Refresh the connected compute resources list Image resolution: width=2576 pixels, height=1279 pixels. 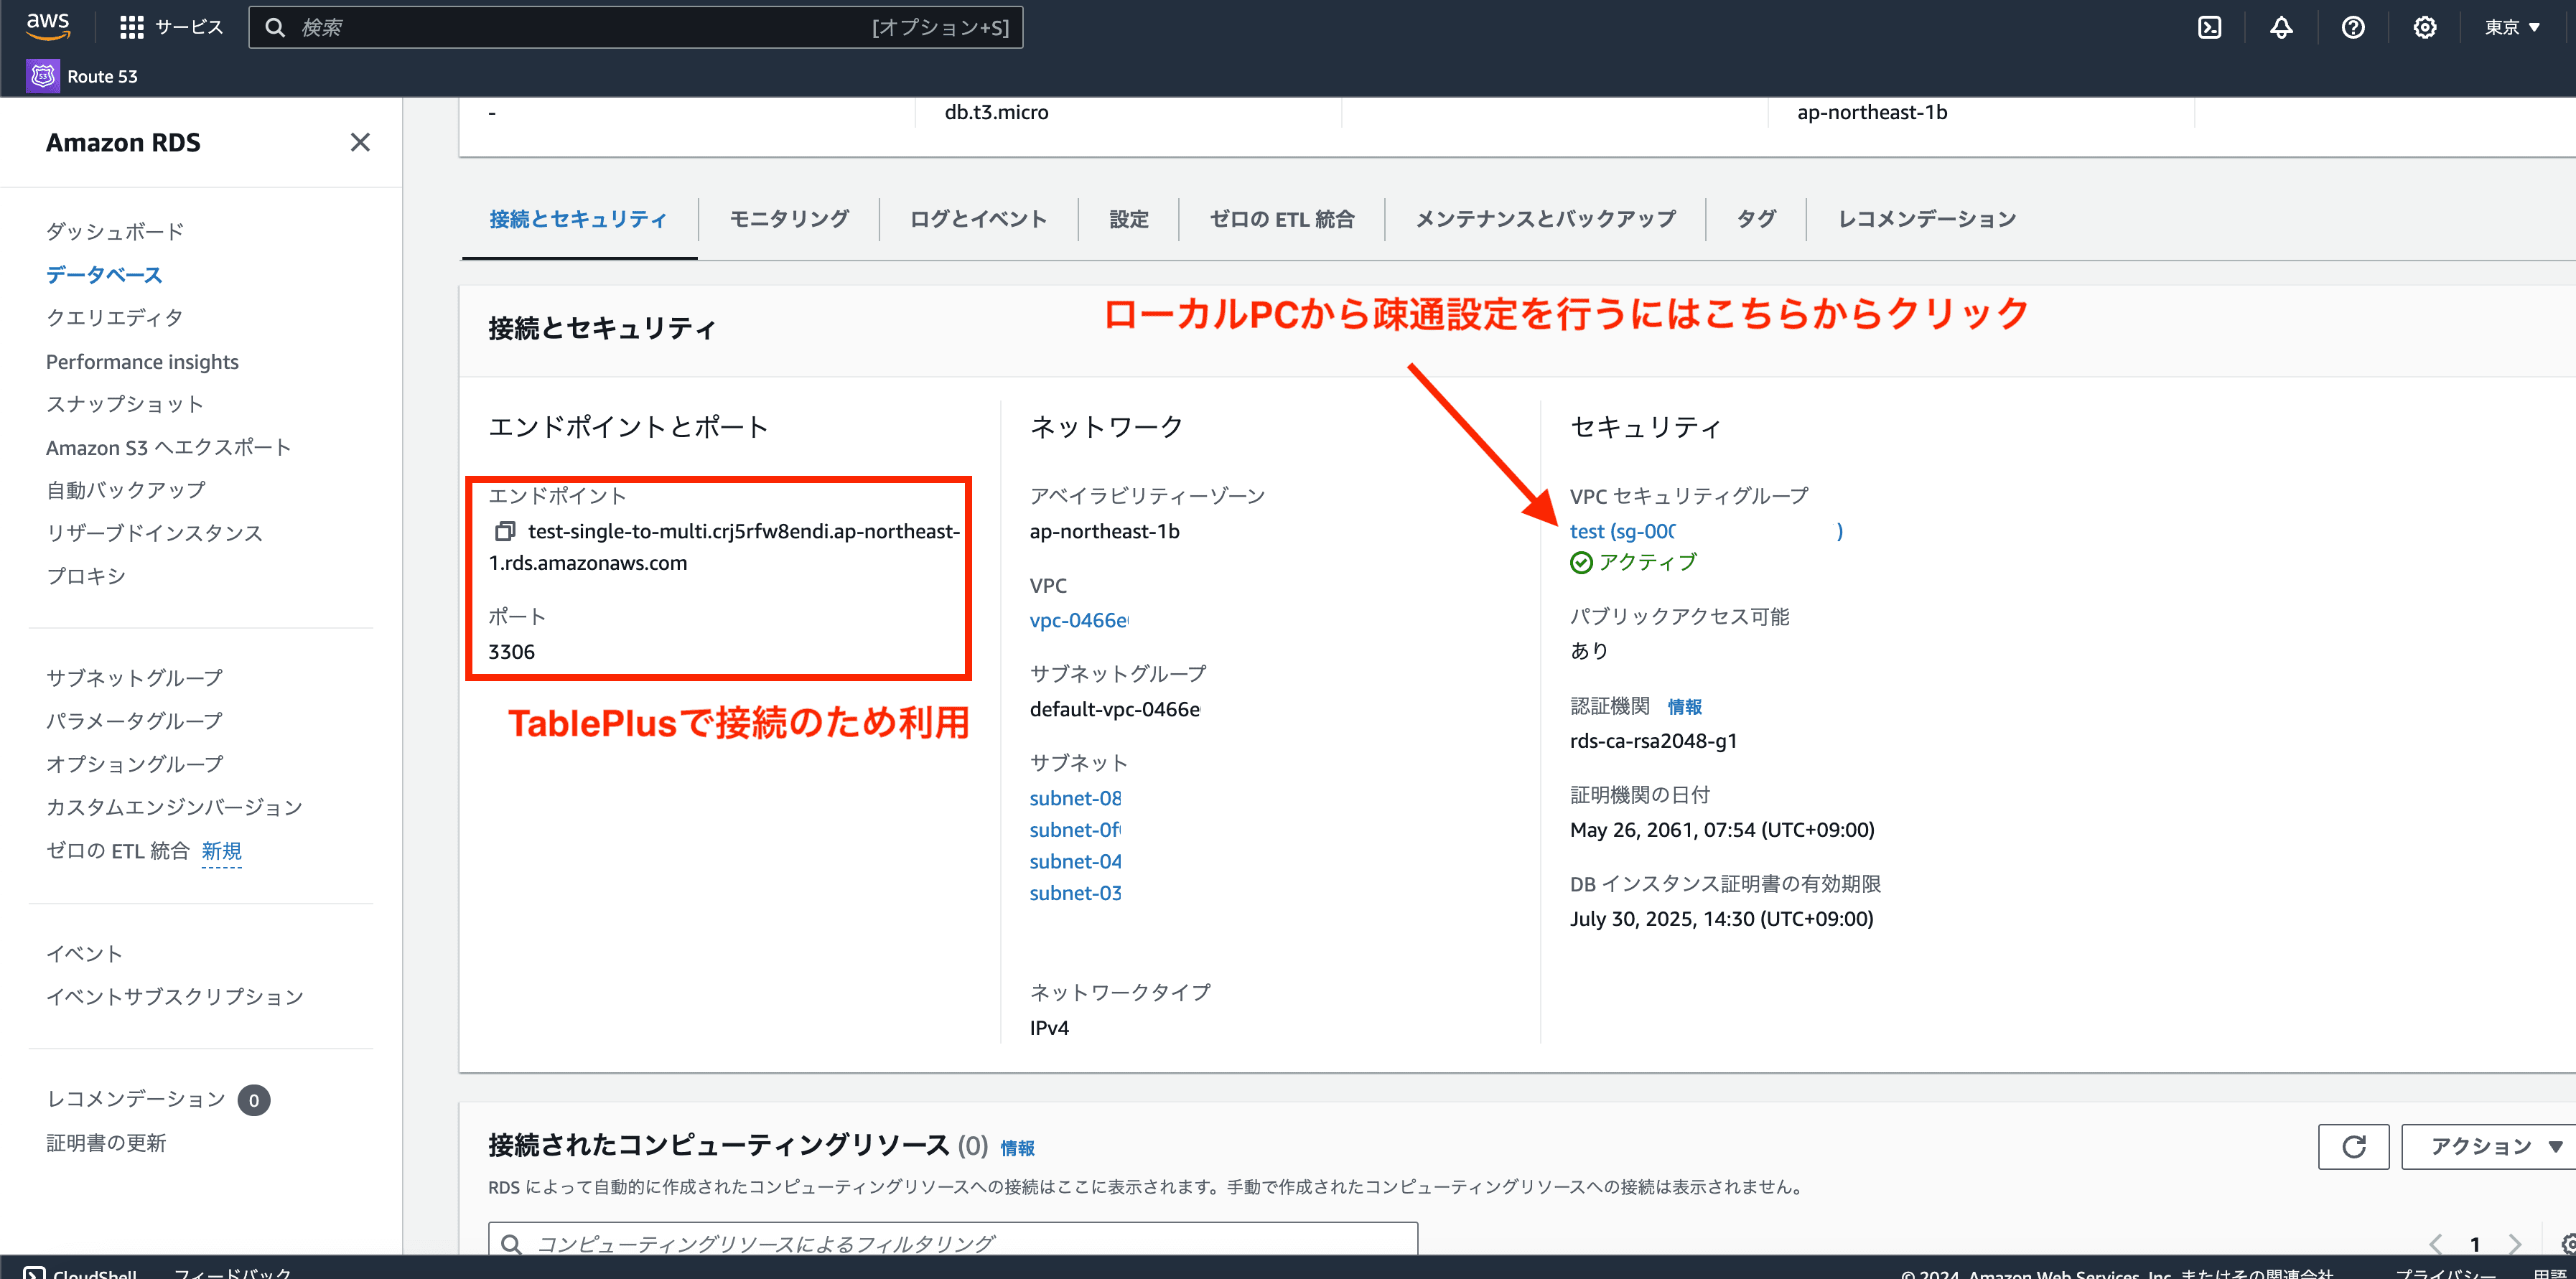click(2354, 1146)
